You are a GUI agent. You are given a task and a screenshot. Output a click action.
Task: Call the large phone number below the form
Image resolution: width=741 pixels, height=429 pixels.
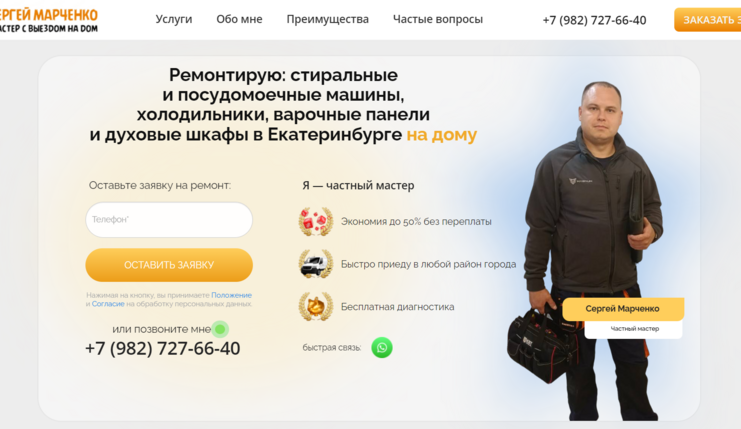(163, 349)
